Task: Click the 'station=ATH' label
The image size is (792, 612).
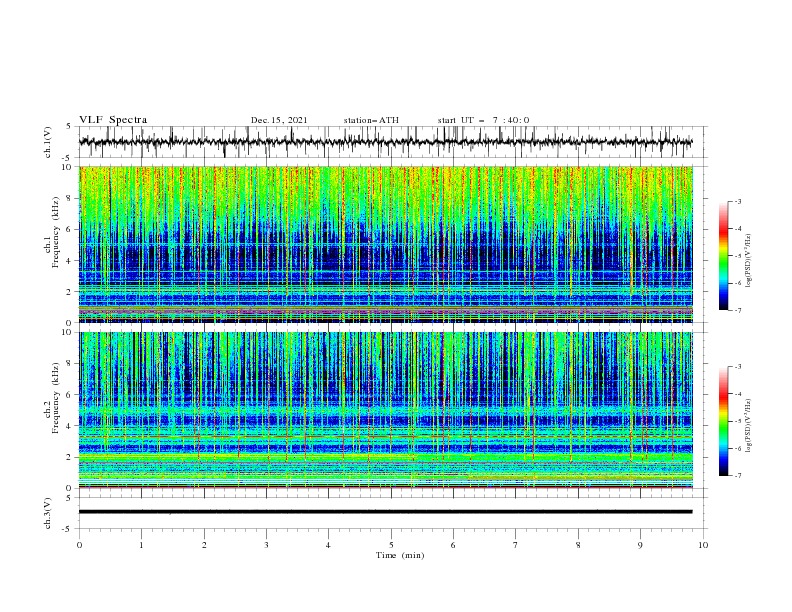Action: (371, 120)
